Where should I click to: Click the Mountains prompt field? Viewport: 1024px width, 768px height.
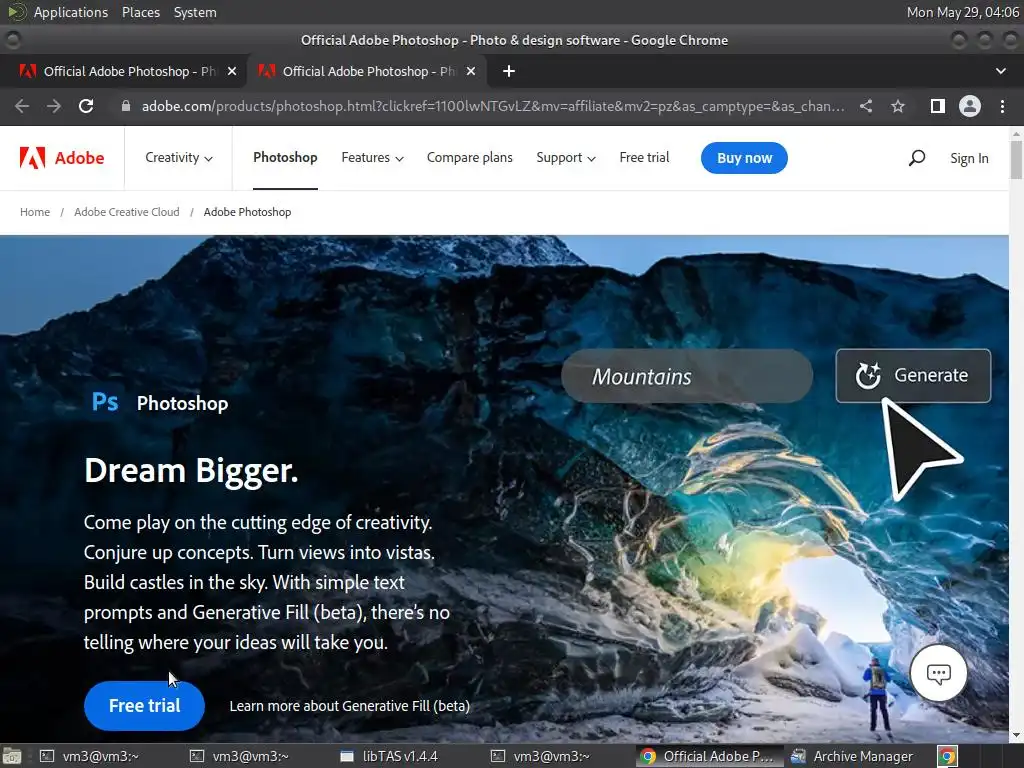coord(687,376)
